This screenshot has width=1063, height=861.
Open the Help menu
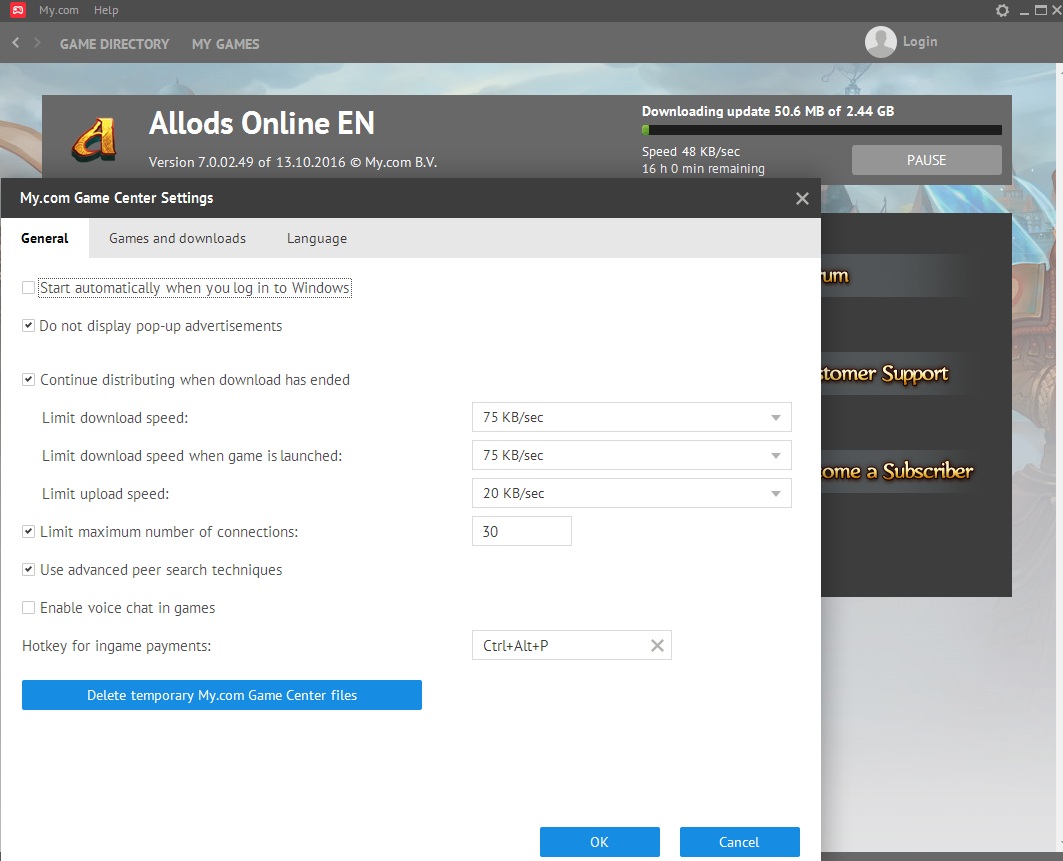[x=106, y=10]
